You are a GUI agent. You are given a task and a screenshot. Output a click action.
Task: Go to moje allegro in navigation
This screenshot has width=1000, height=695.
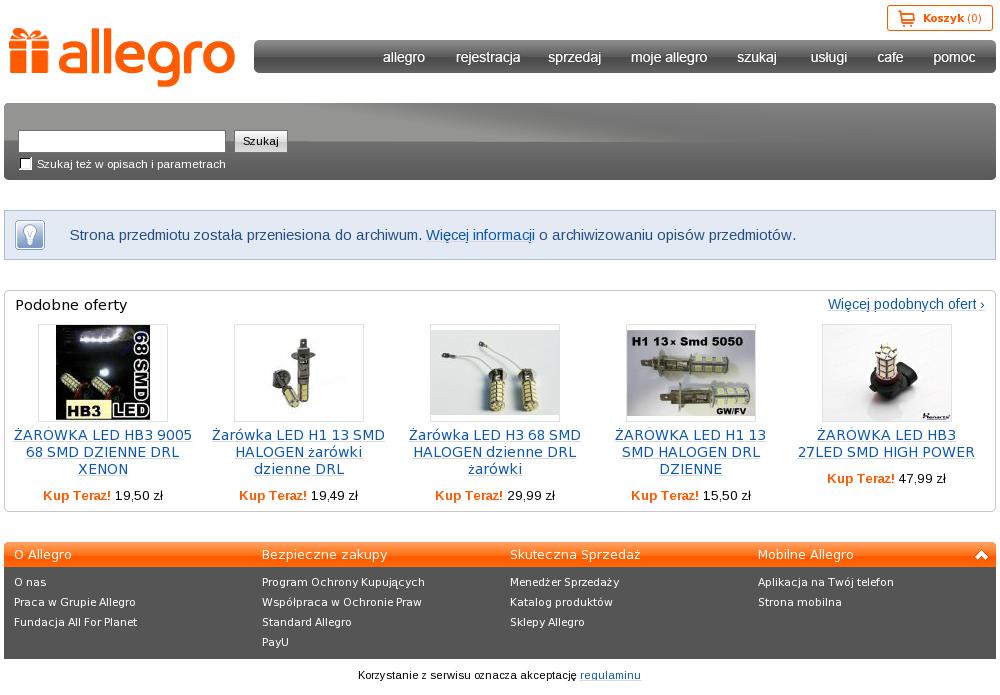pyautogui.click(x=668, y=57)
